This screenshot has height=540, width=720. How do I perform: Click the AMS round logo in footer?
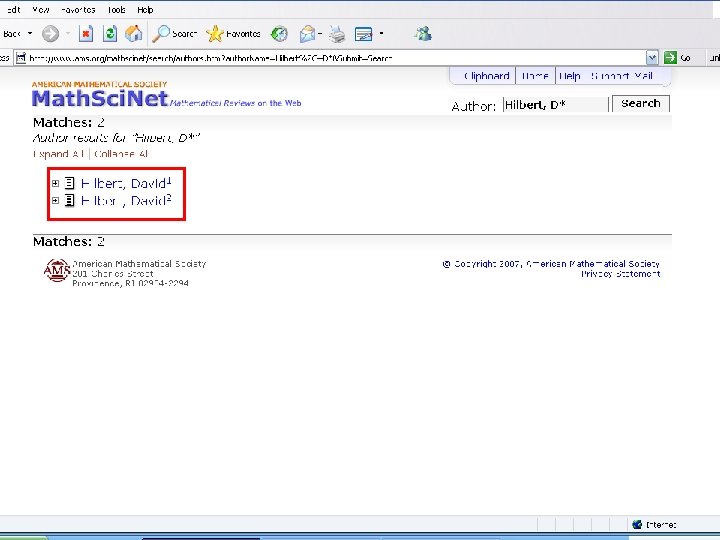point(57,270)
